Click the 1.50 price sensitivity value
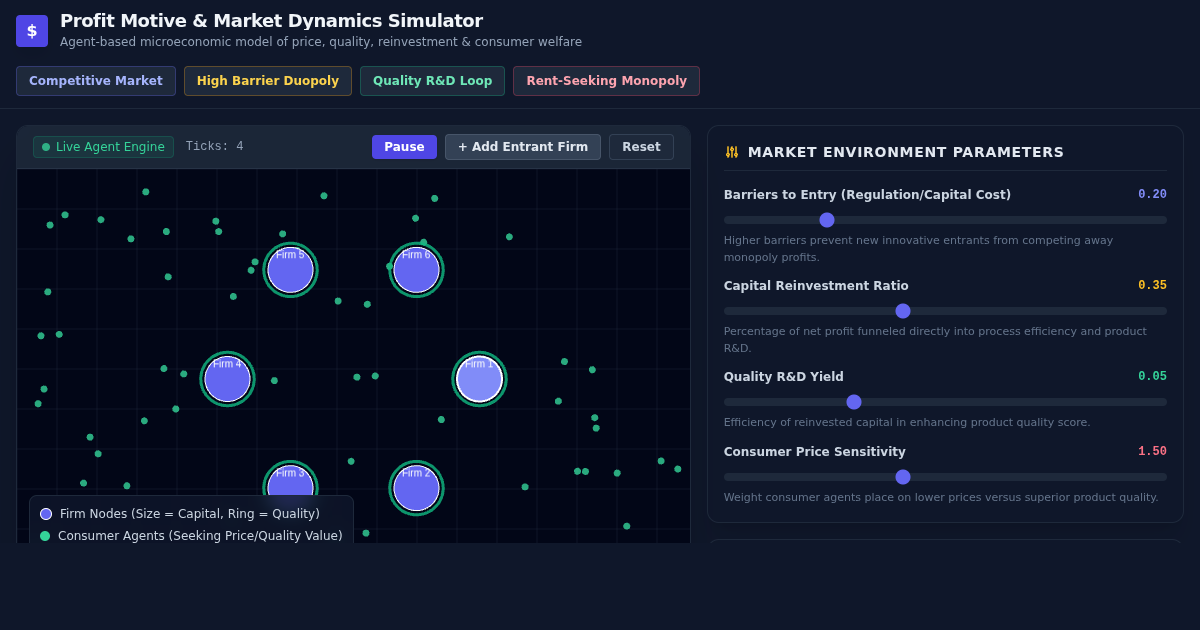 point(1152,452)
